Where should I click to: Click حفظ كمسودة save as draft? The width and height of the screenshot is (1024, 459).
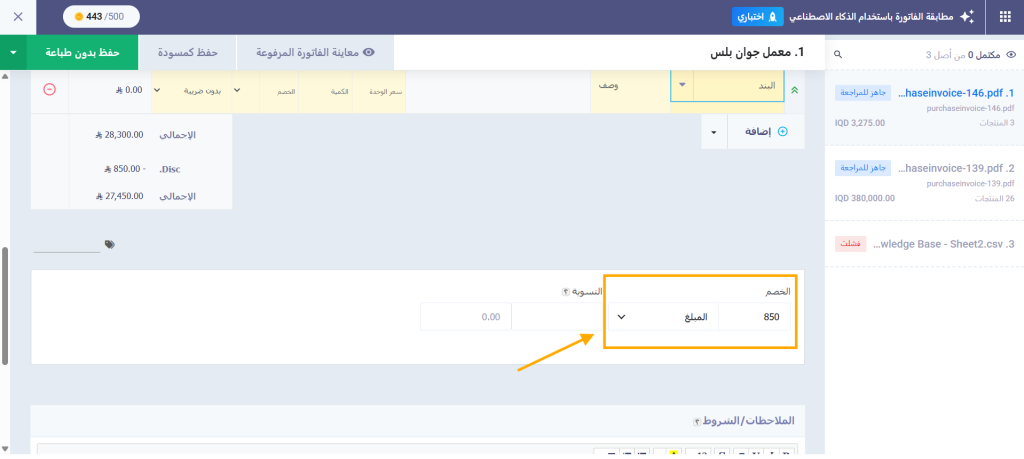coord(187,52)
